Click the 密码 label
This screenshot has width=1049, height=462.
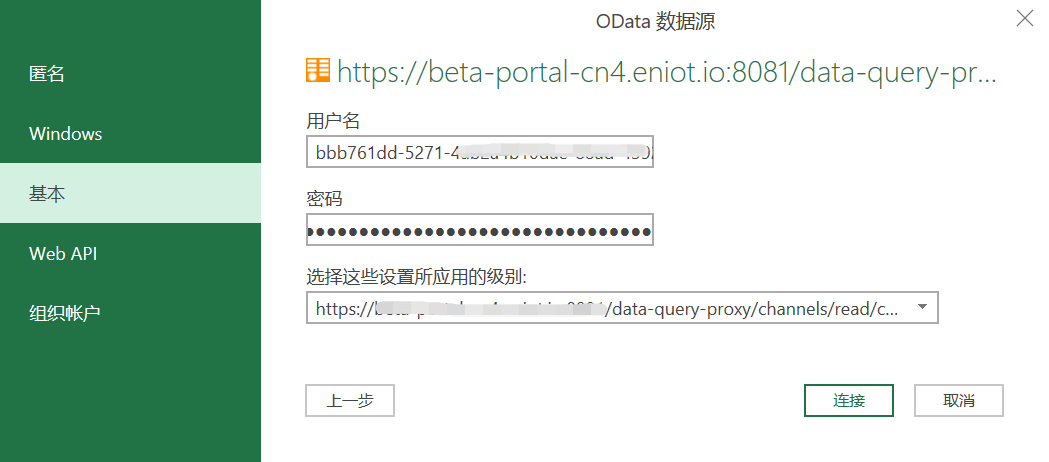coord(324,199)
